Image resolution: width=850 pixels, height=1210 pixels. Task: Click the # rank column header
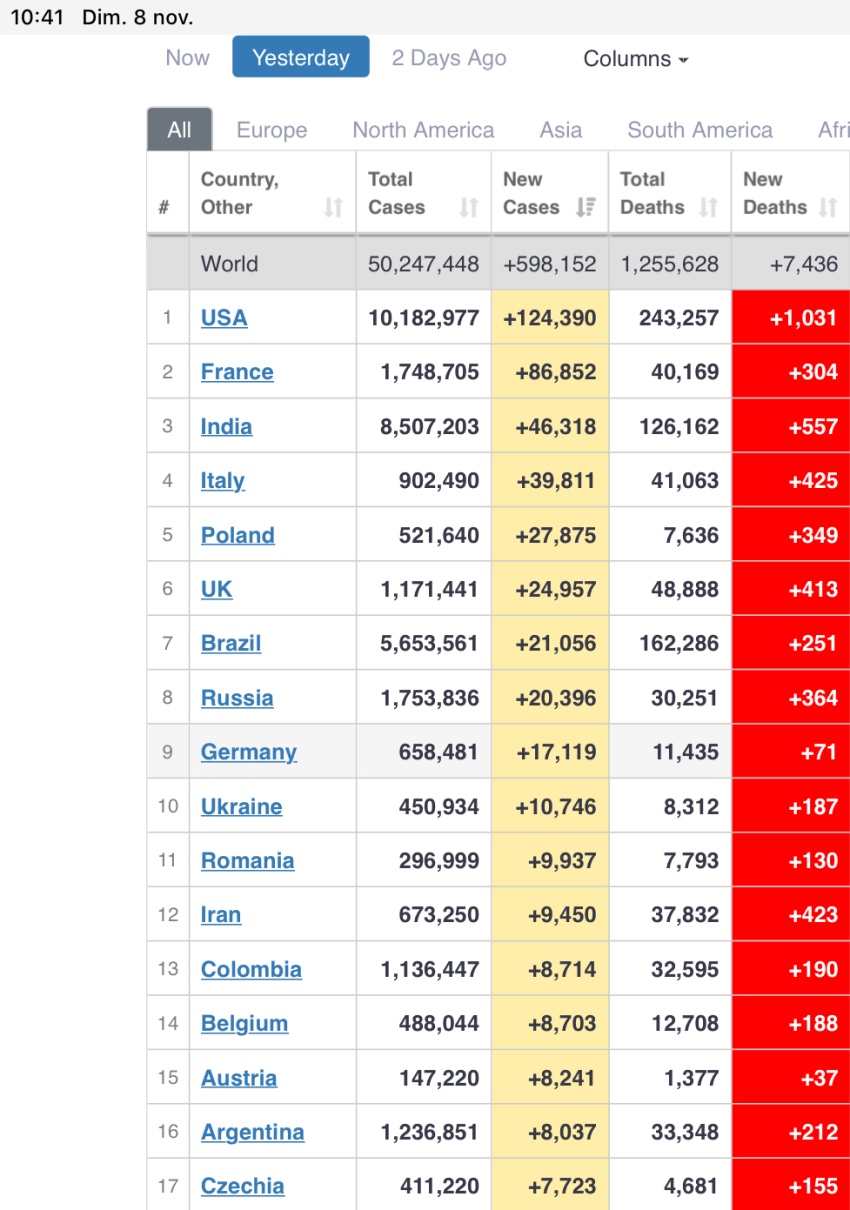[164, 207]
